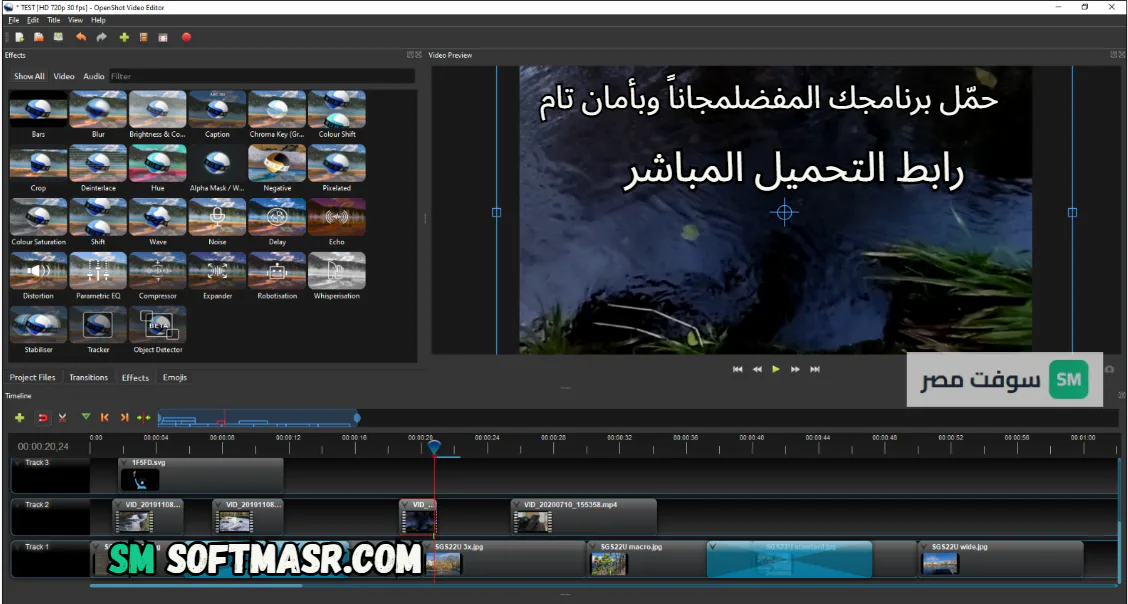Open the SGS22U 3x.jpg clip menu arrow
Image resolution: width=1128 pixels, height=604 pixels.
427,547
